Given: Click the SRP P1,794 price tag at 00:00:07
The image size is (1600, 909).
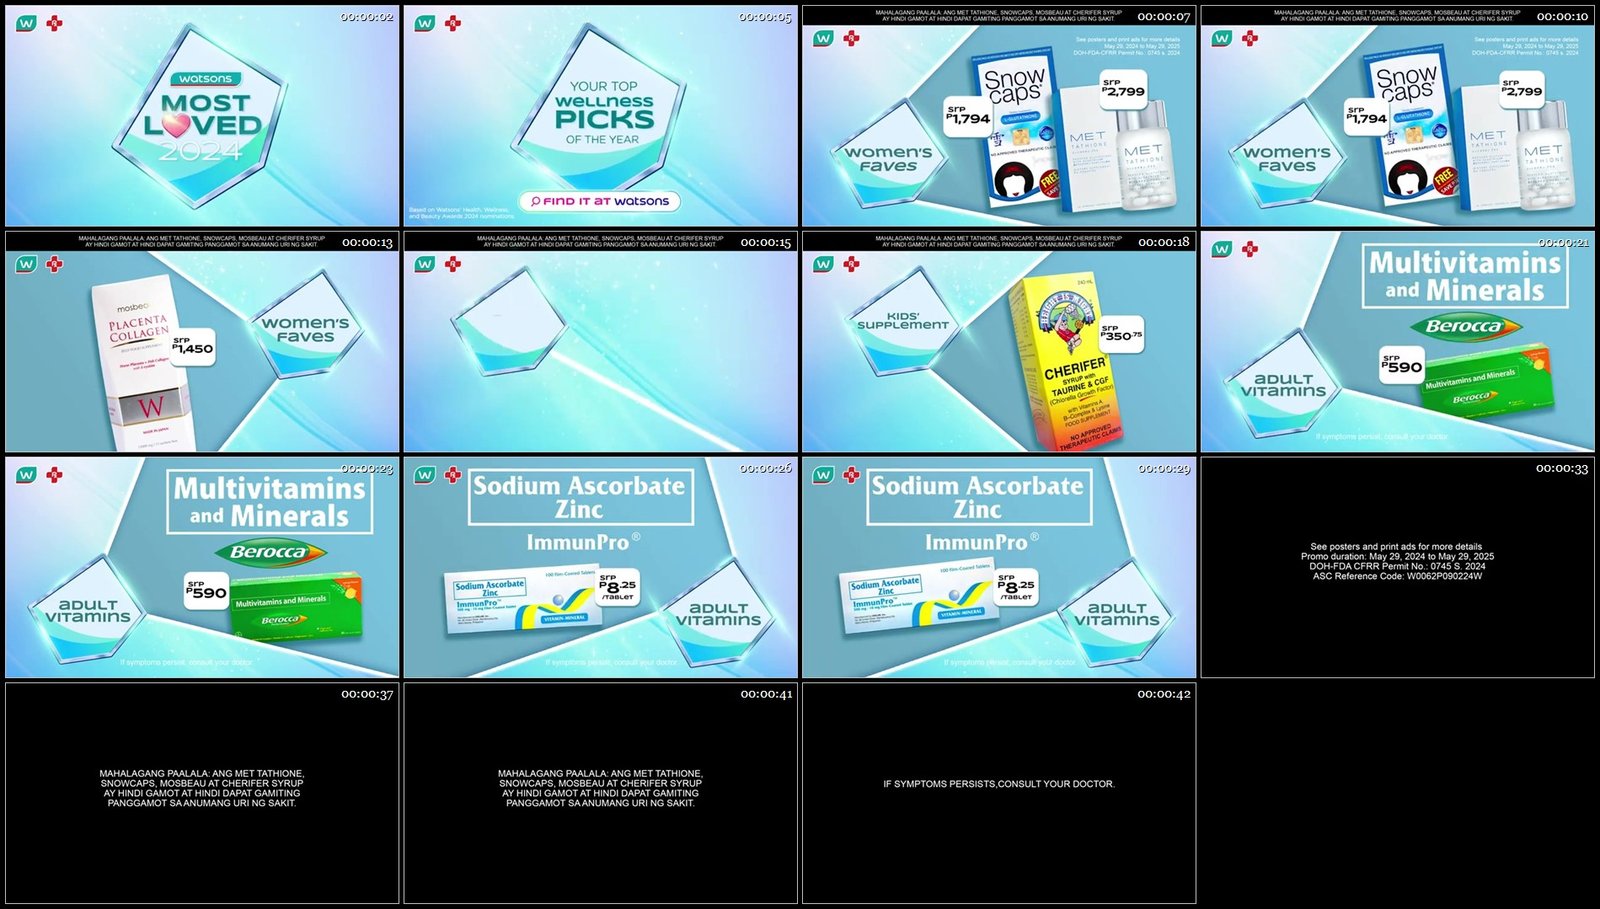Looking at the screenshot, I should coord(968,115).
